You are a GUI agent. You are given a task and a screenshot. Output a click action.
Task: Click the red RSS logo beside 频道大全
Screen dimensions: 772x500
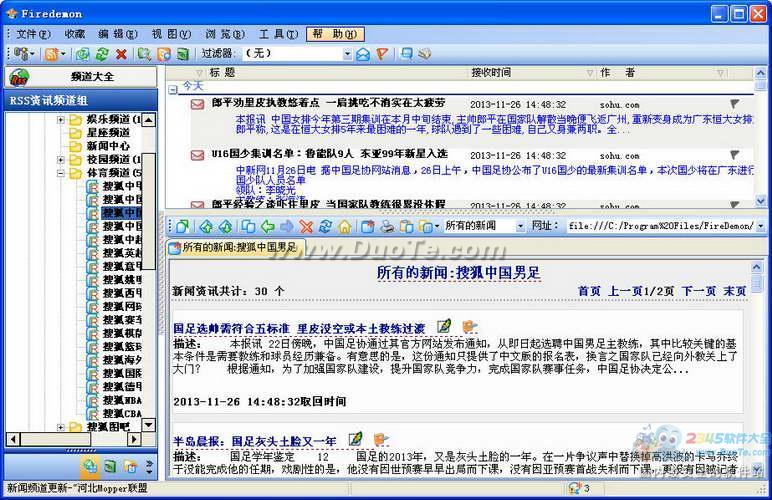(20, 77)
